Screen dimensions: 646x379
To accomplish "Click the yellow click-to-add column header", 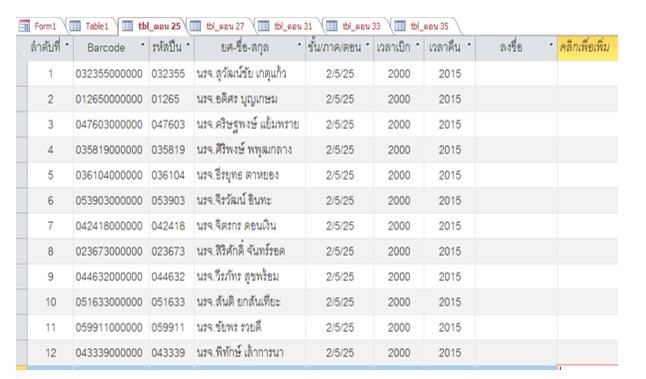I will click(x=587, y=48).
